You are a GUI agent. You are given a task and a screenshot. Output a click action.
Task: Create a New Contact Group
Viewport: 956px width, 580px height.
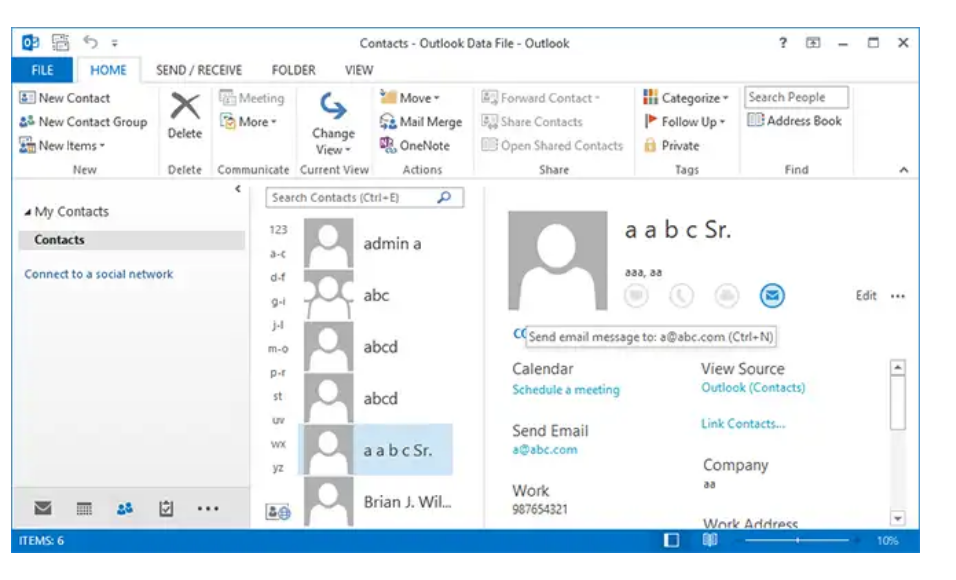(x=83, y=121)
